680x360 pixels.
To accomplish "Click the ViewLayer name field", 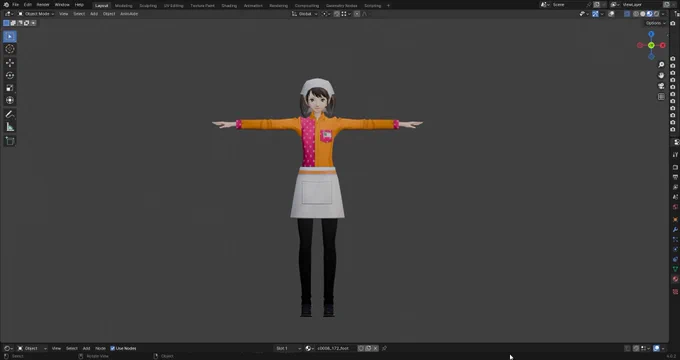I will pos(641,5).
